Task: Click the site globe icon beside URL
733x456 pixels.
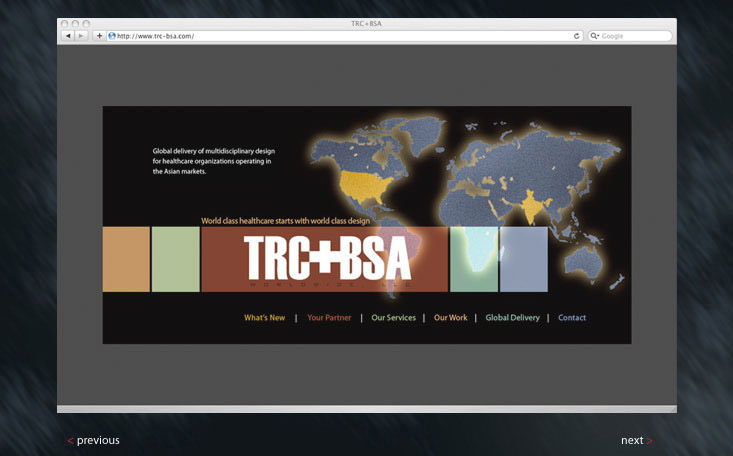Action: click(x=111, y=36)
